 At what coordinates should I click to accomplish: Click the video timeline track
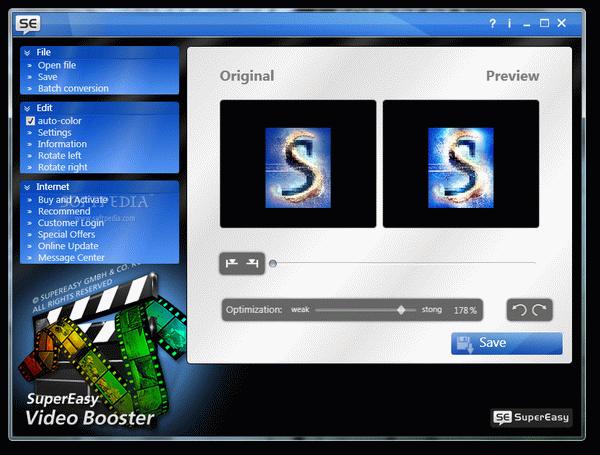tap(402, 263)
